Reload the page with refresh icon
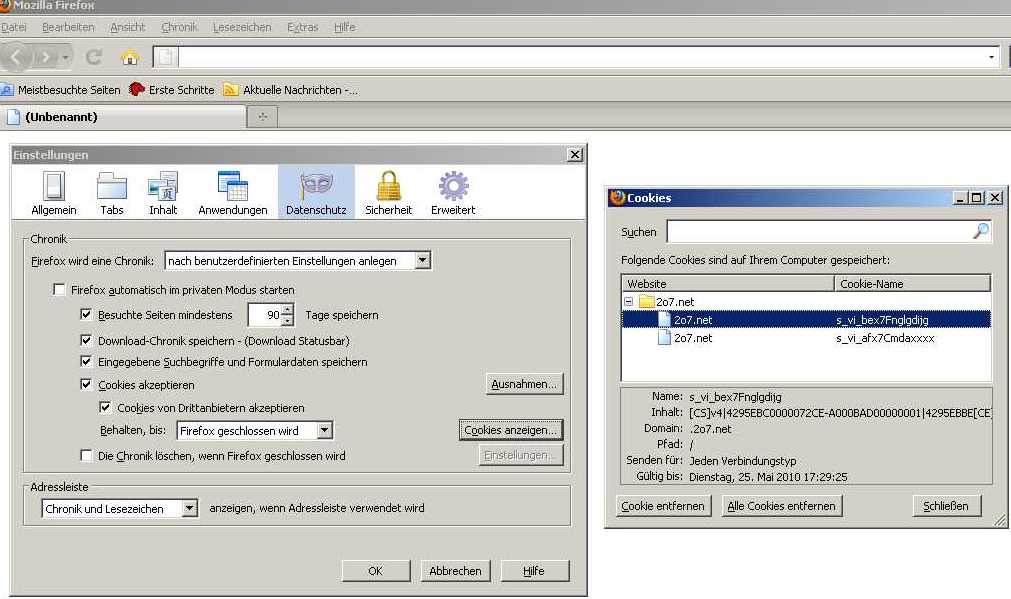 (94, 57)
